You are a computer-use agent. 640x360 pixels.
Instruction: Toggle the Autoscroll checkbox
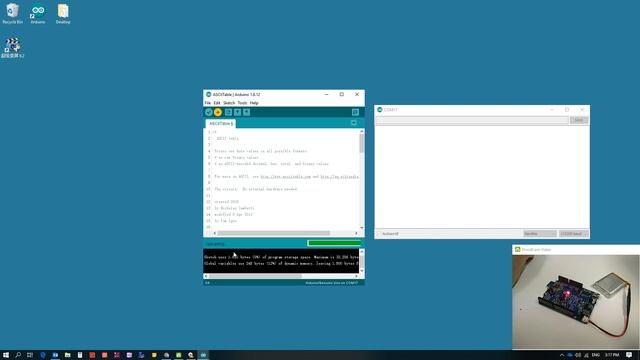coord(379,234)
